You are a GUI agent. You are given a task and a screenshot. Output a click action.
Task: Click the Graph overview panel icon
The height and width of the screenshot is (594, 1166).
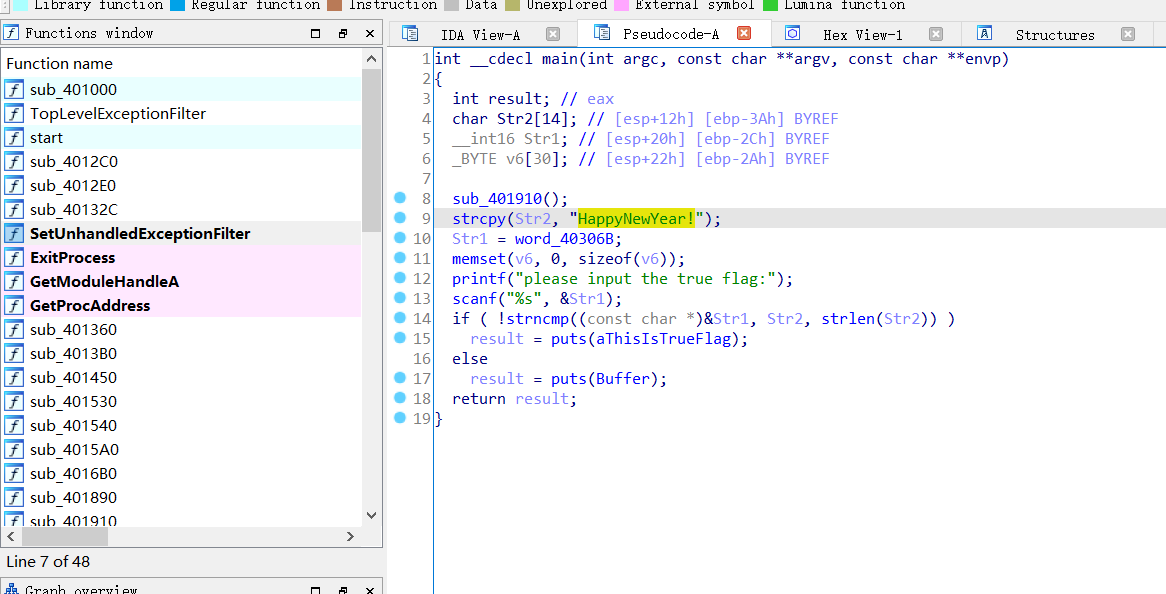12,589
